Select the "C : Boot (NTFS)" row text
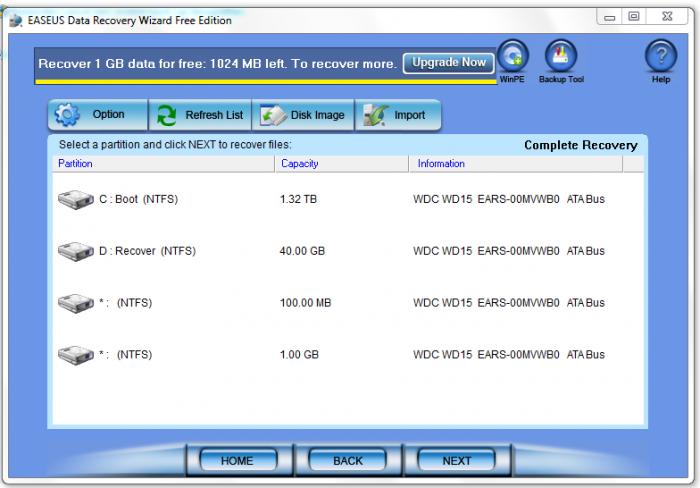This screenshot has width=700, height=488. coord(138,199)
